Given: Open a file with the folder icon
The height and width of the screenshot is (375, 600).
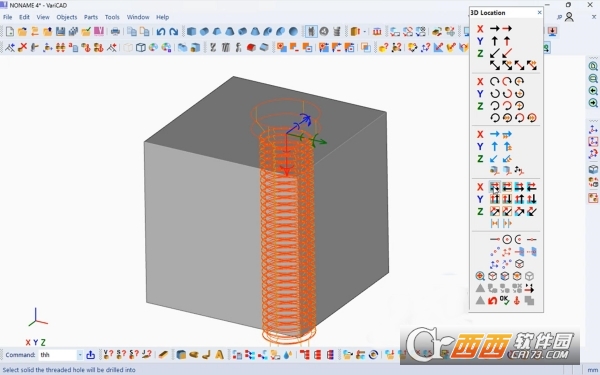Looking at the screenshot, I should pos(22,31).
